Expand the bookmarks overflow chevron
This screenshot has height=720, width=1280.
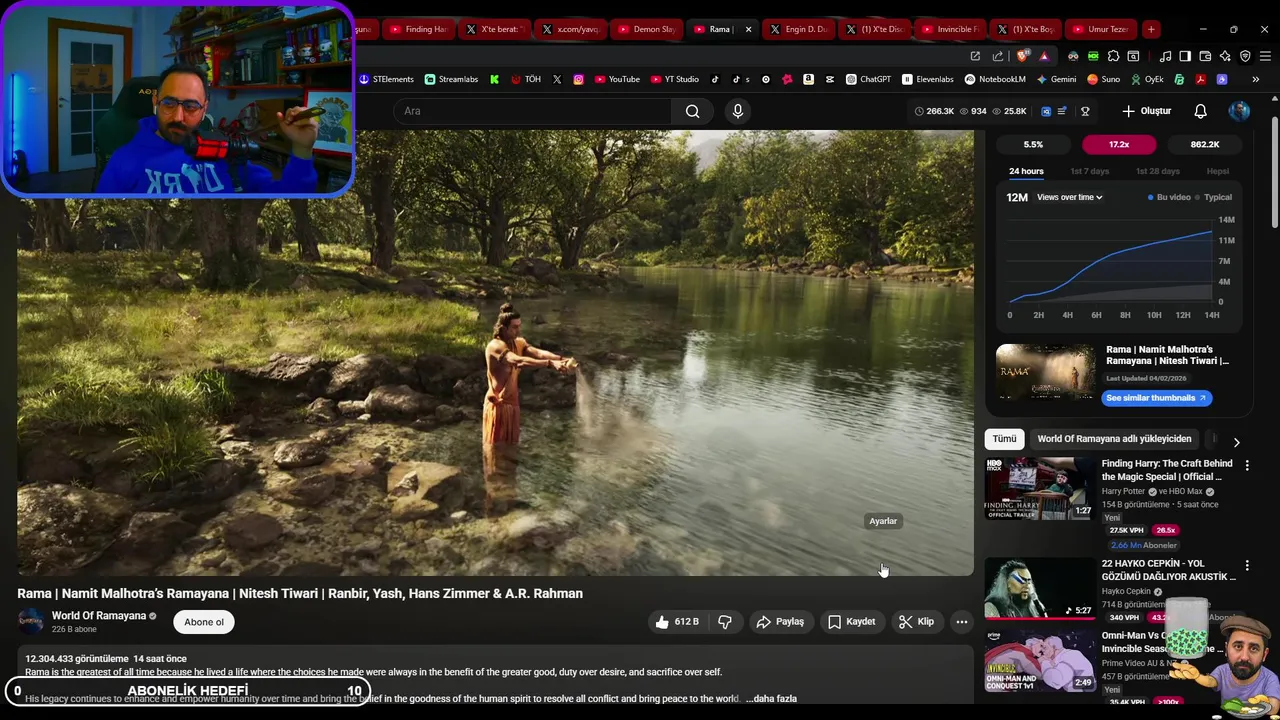click(x=1255, y=79)
